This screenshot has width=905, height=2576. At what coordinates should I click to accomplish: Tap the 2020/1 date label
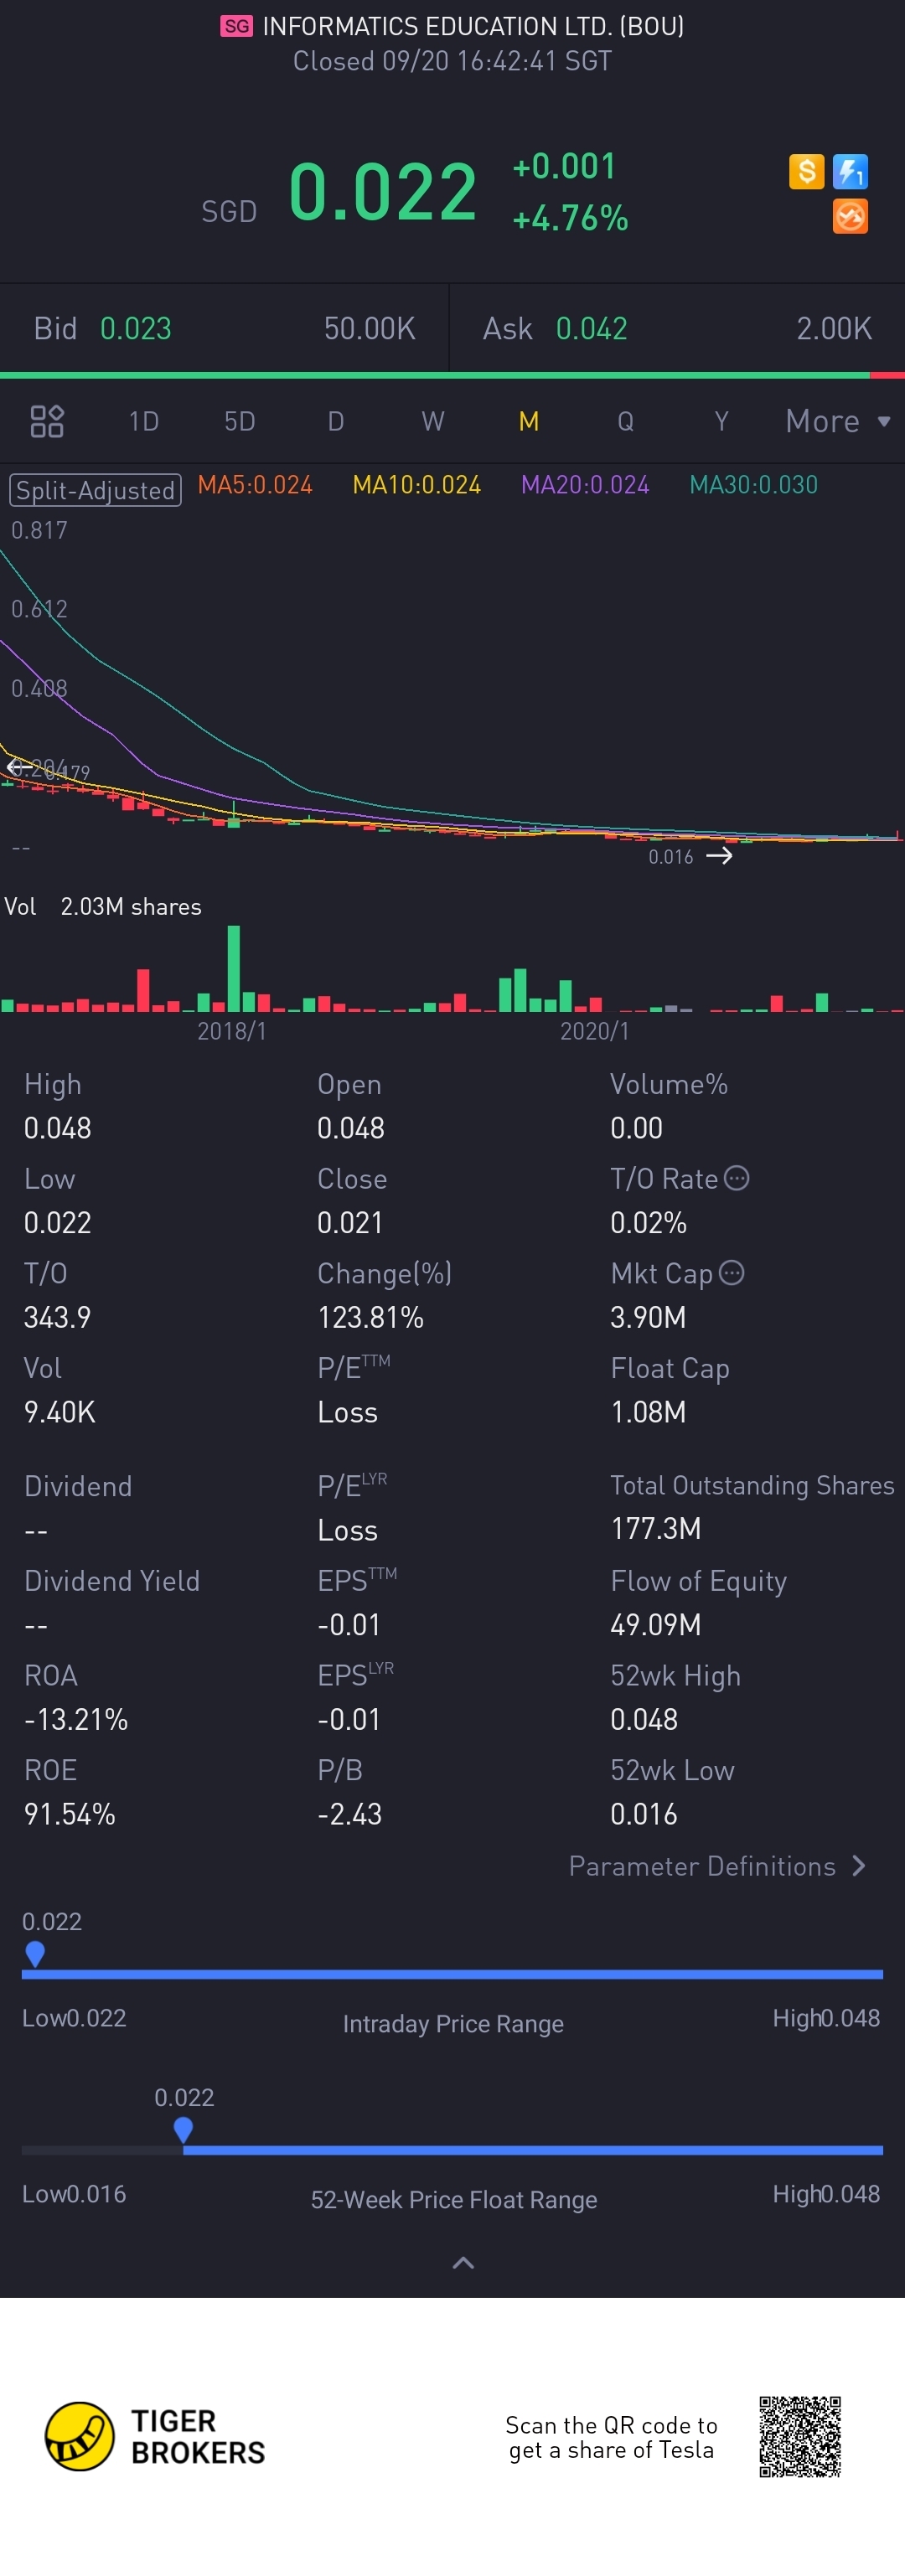595,1031
